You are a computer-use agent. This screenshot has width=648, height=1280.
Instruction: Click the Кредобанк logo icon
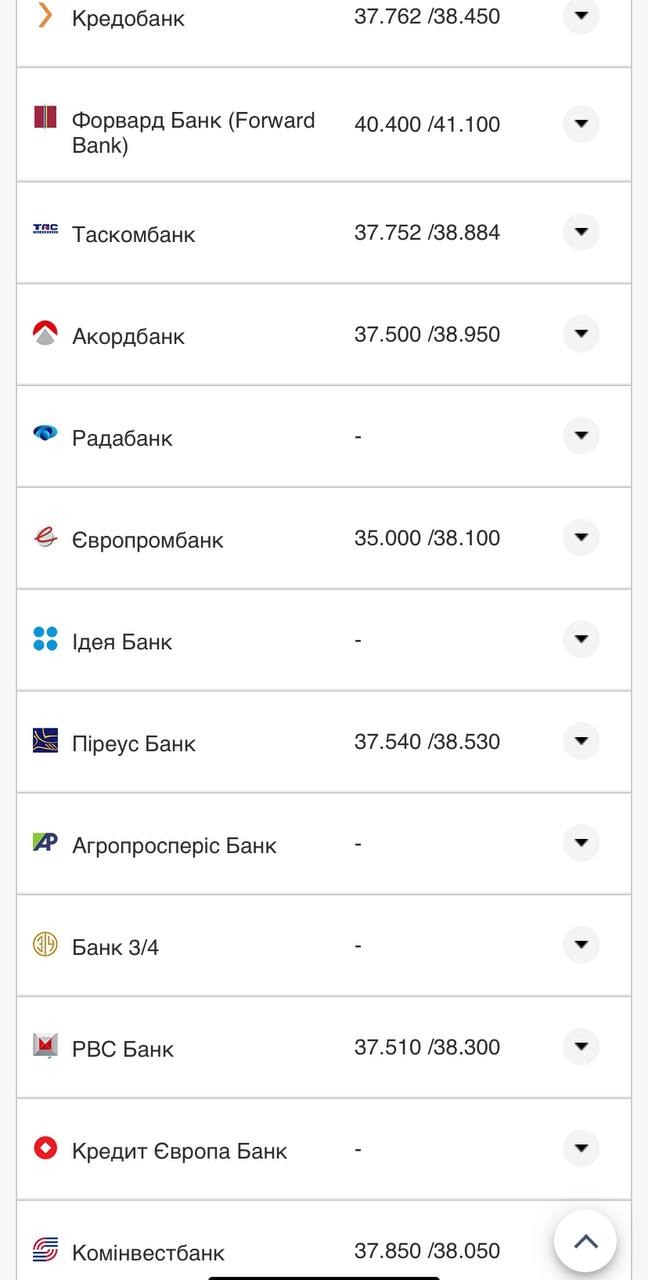45,15
